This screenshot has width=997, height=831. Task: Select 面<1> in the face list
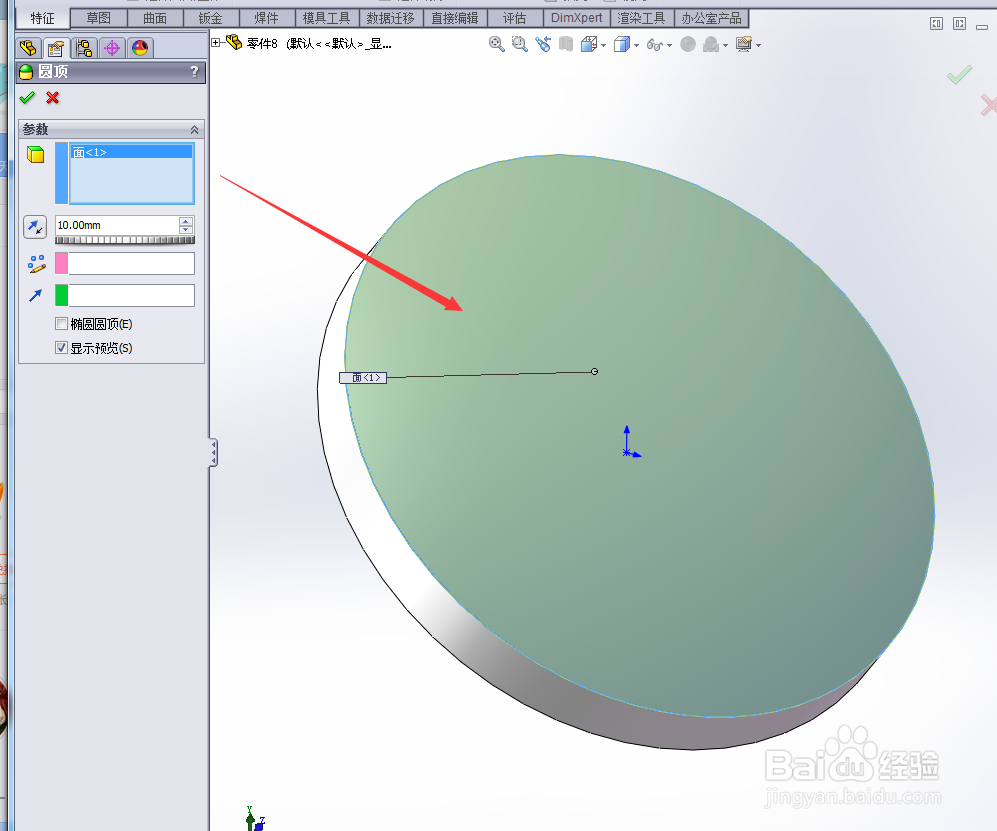click(132, 152)
